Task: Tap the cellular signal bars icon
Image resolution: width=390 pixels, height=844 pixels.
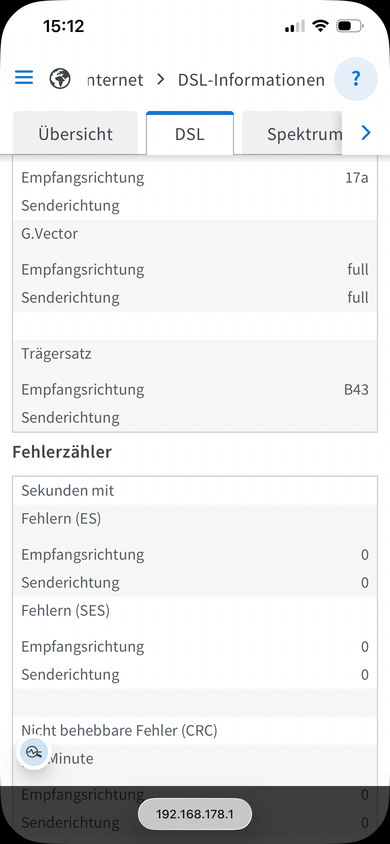Action: coord(294,26)
